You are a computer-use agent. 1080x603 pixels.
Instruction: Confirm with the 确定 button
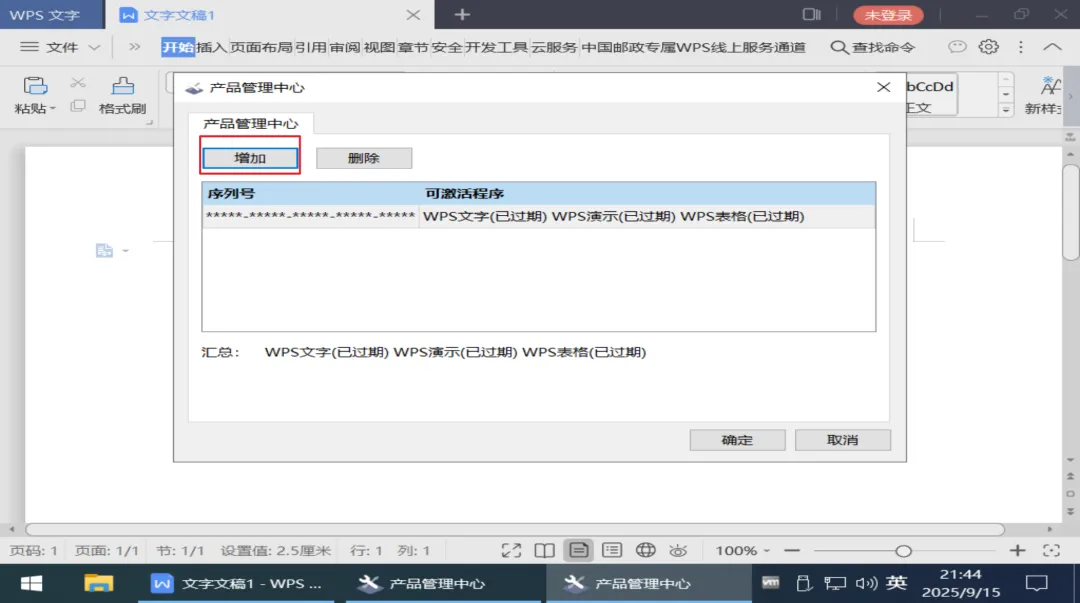coord(737,440)
